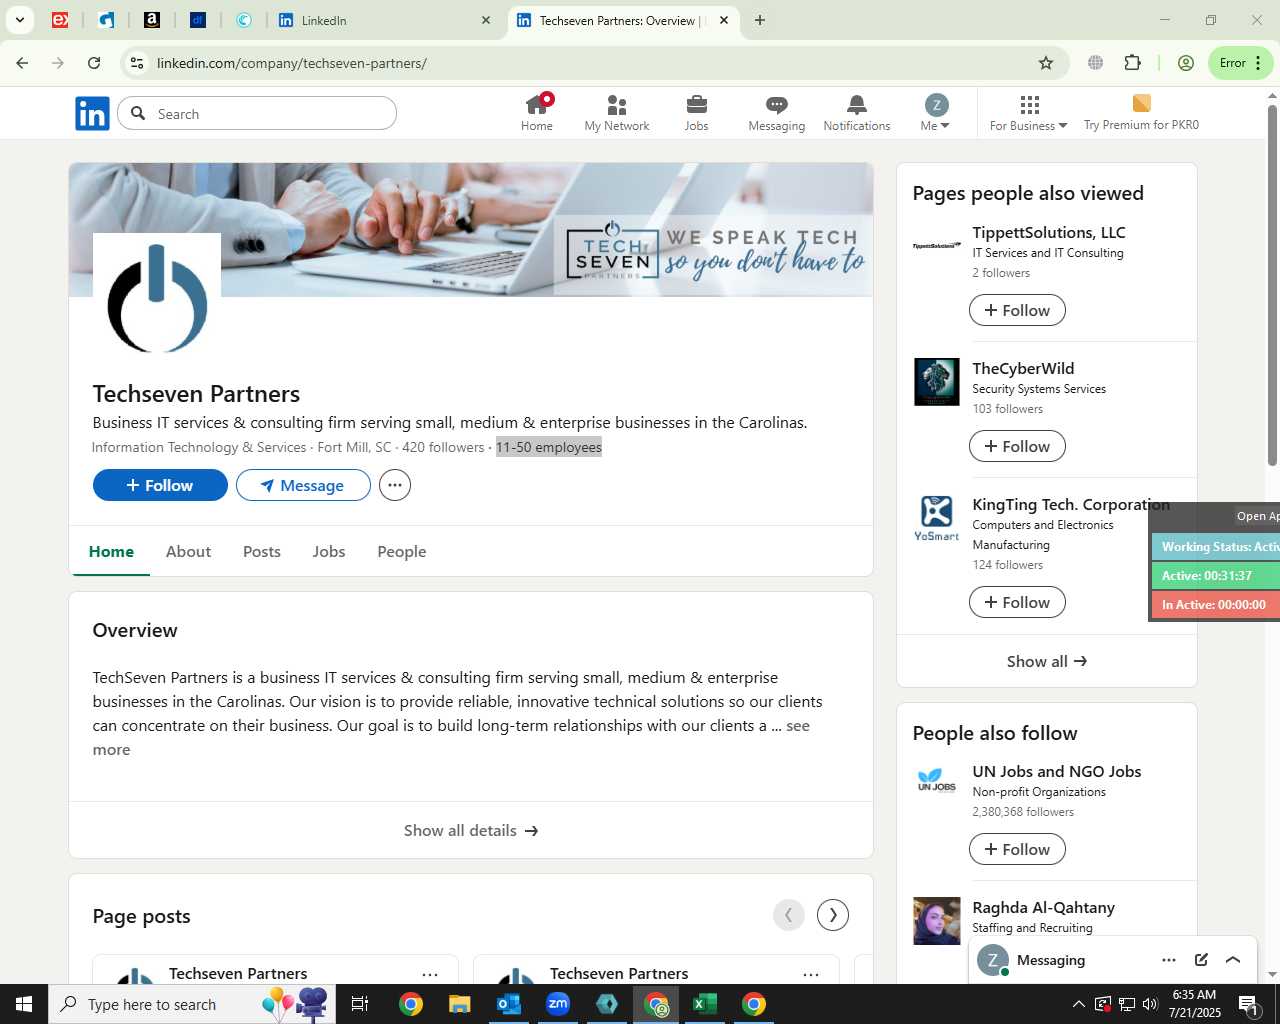Open KingTing YoSmart logo thumbnail
The width and height of the screenshot is (1280, 1024).
[937, 518]
